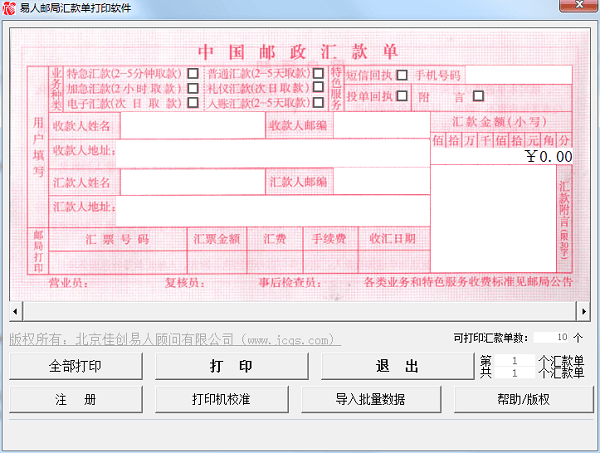
Task: Click the 汇款金额(小写) header text
Action: point(499,122)
